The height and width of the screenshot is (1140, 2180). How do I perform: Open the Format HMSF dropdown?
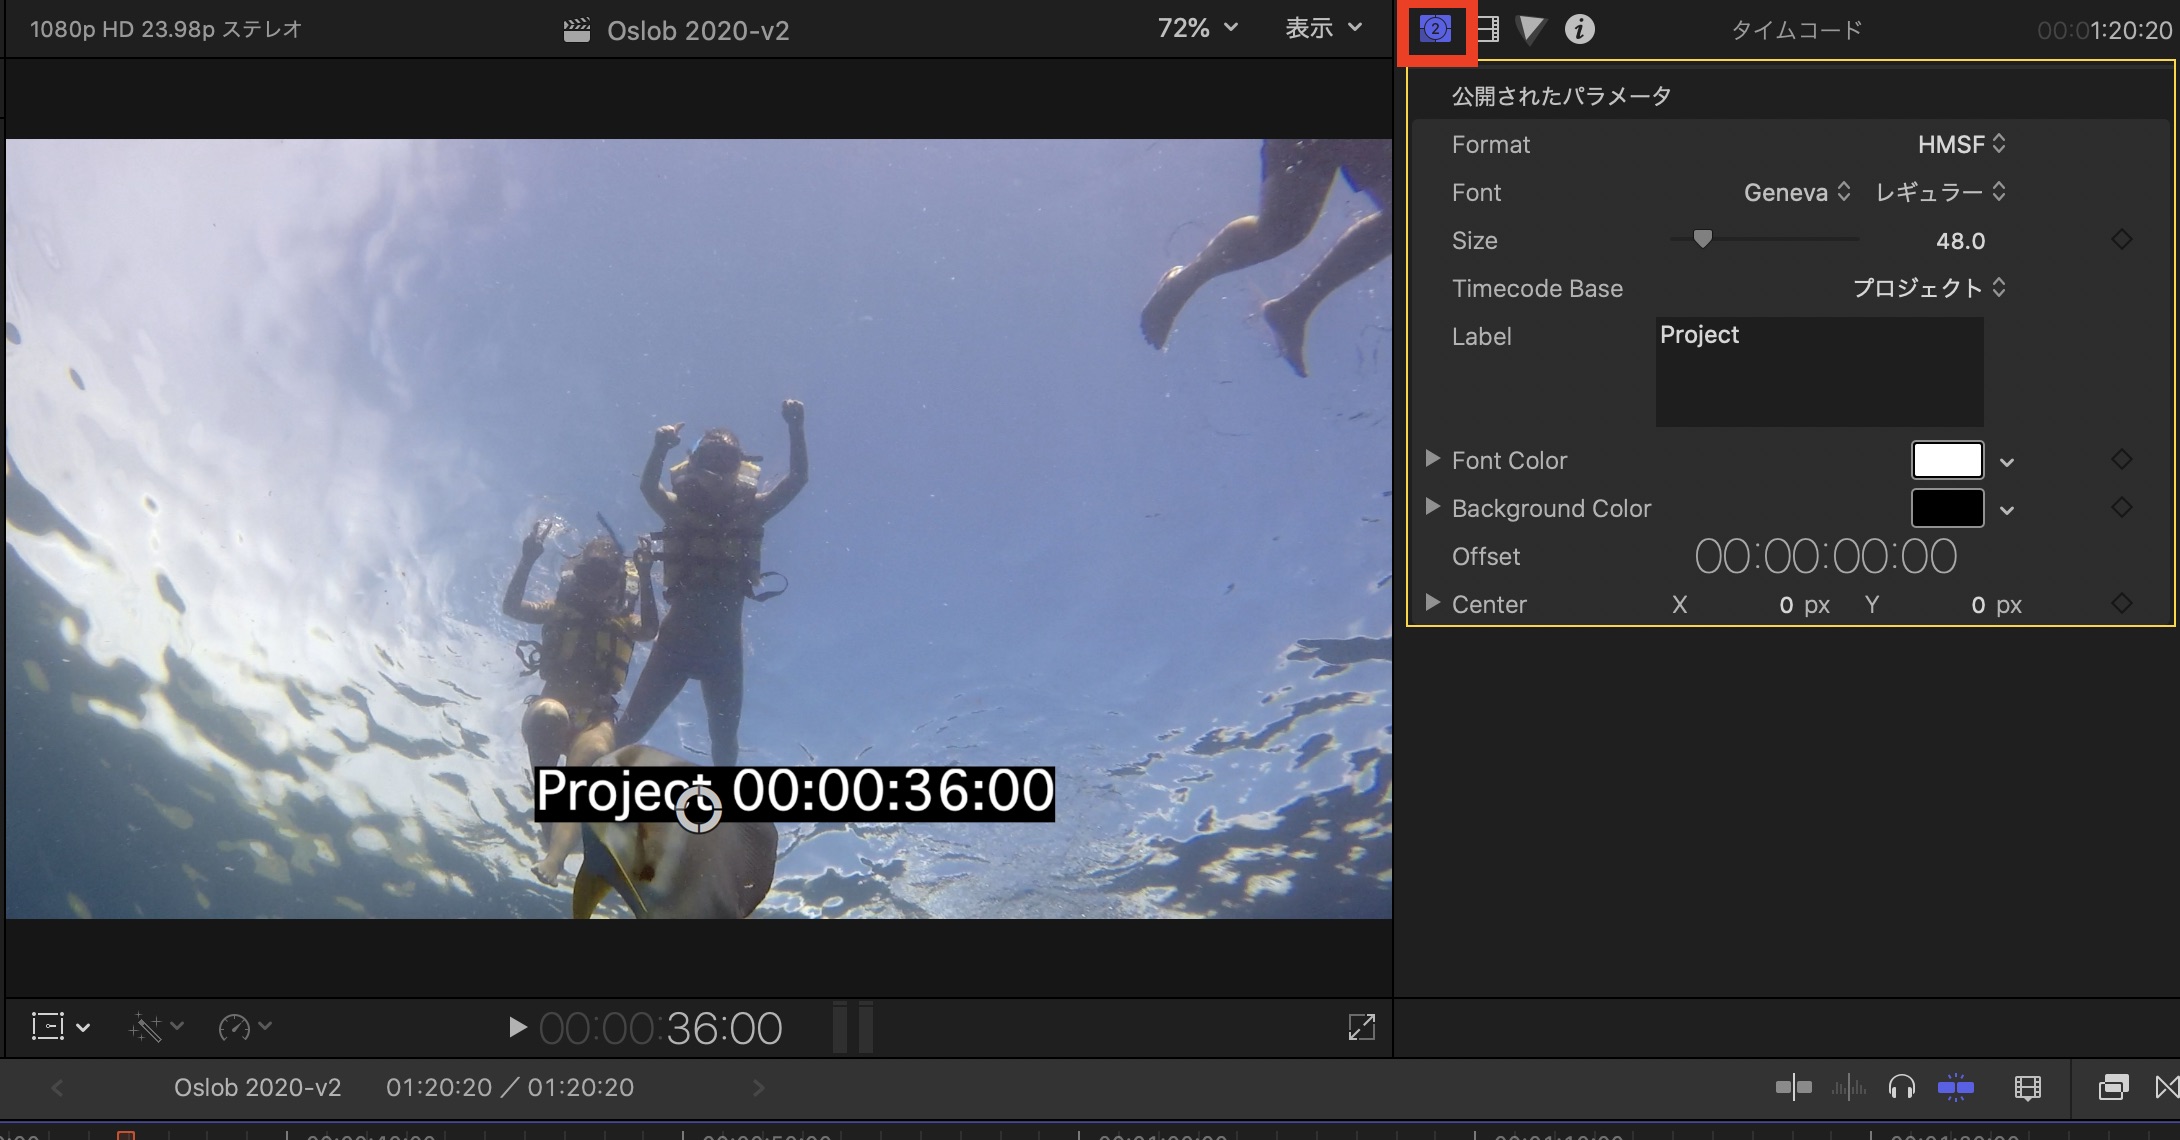tap(1961, 145)
